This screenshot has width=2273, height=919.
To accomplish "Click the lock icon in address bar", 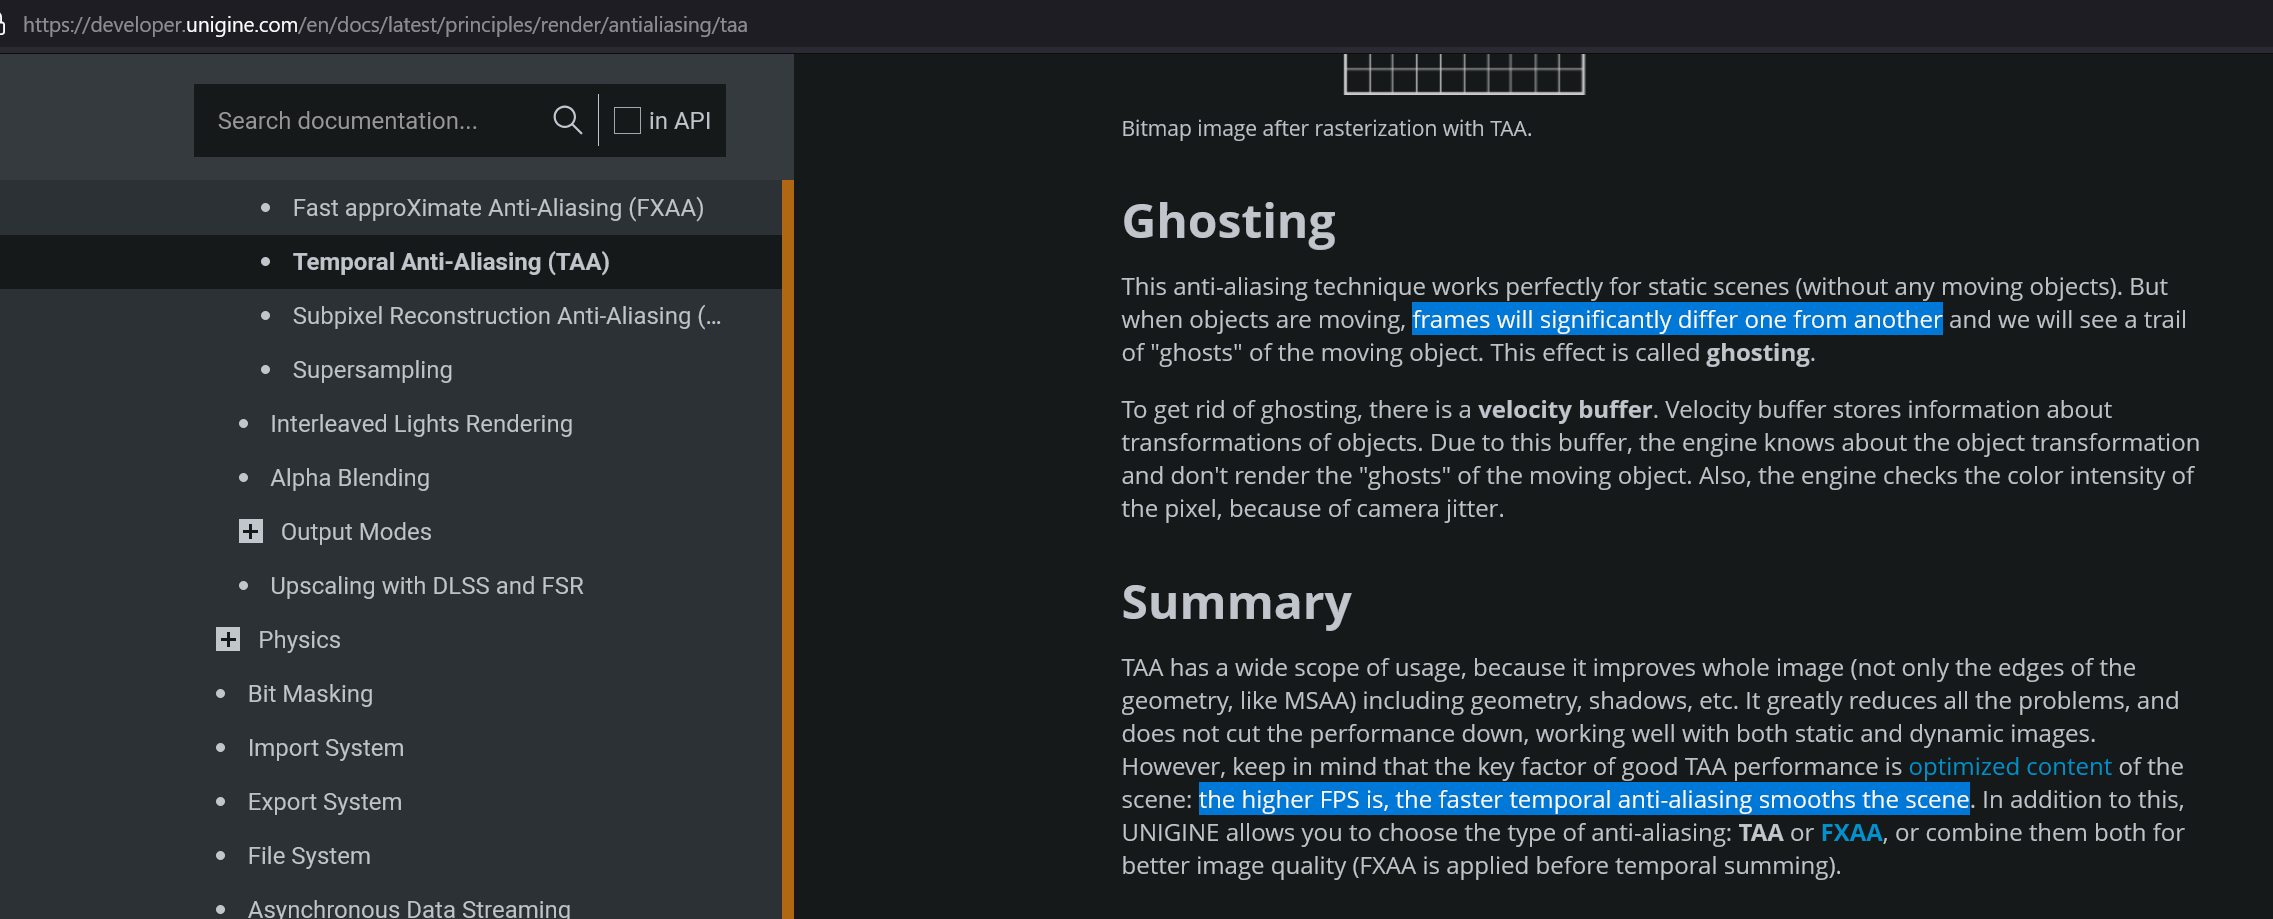I will pos(3,24).
